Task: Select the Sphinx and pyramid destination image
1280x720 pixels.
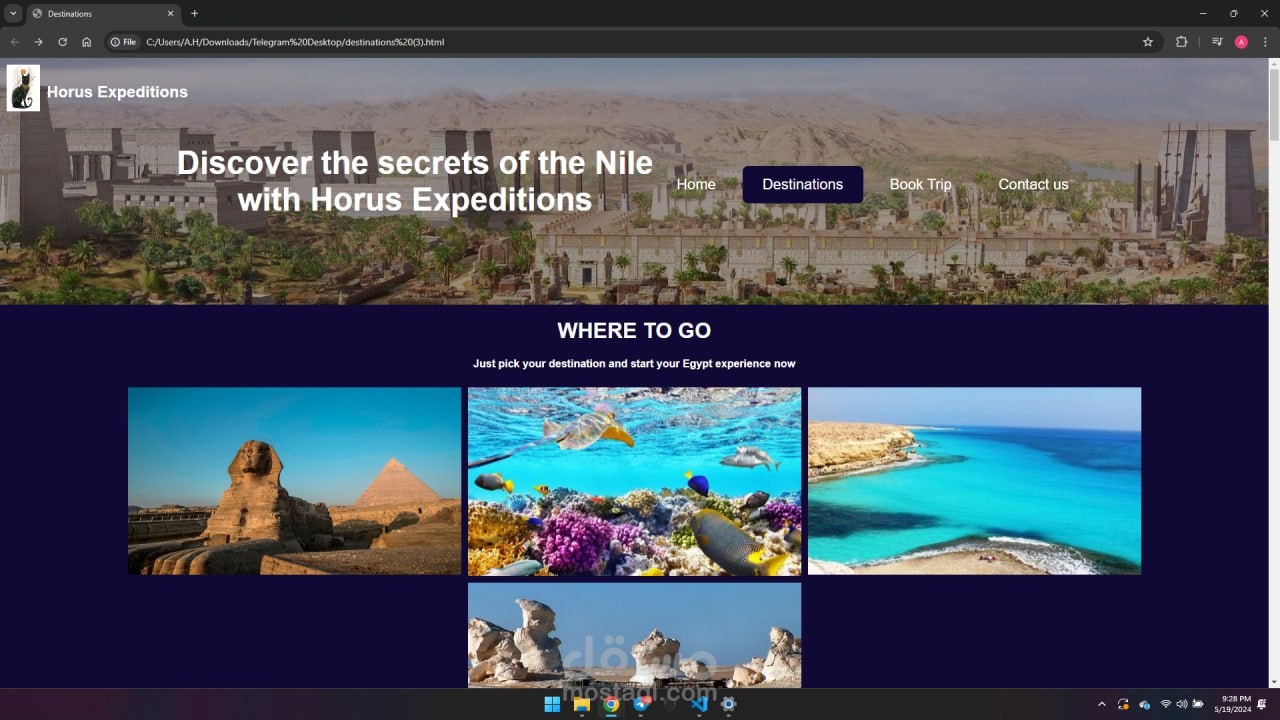Action: 294,481
